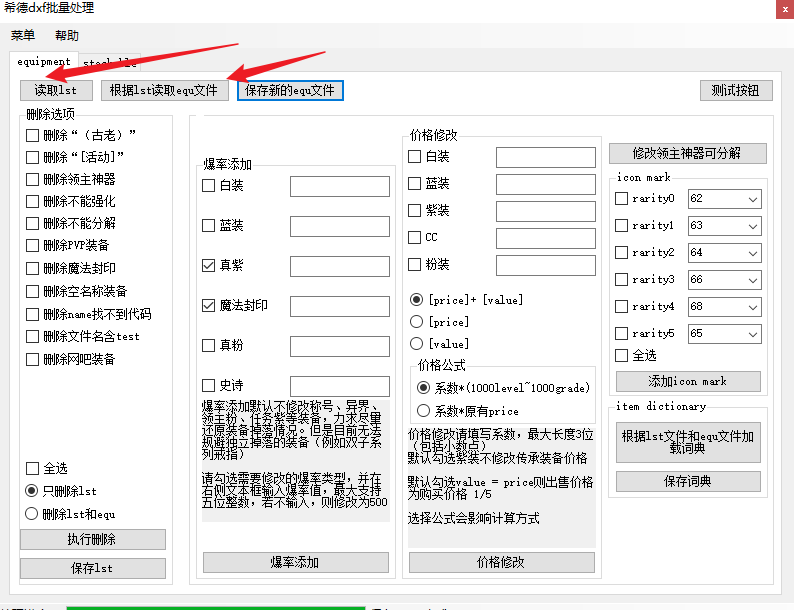The image size is (794, 610).
Task: Enable 删除PVP装备 checkbox
Action: (x=33, y=245)
